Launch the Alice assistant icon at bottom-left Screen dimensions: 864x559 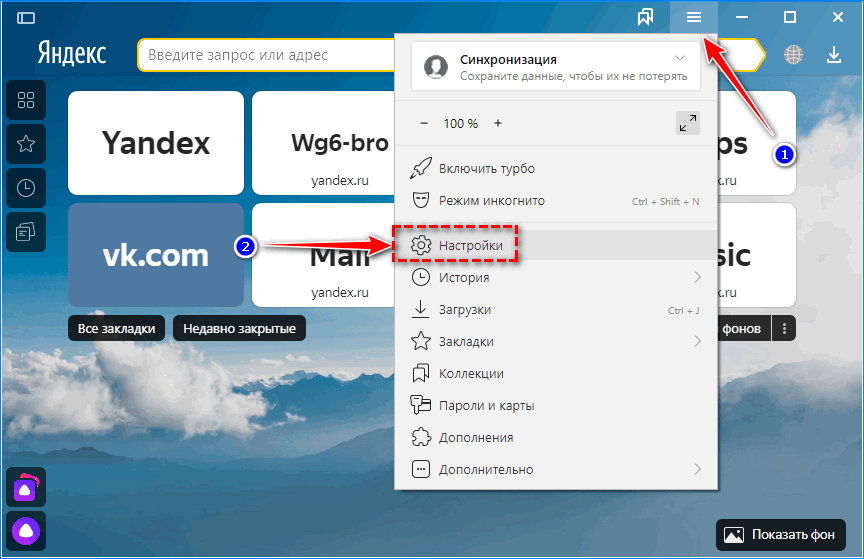point(26,528)
